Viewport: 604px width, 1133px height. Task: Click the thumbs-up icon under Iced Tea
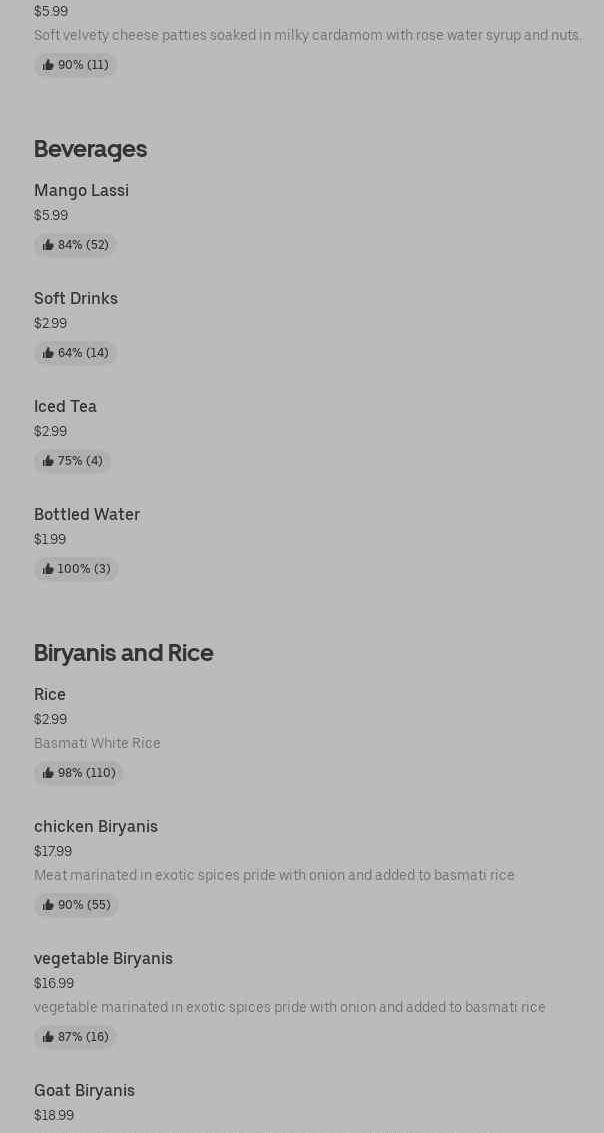48,461
